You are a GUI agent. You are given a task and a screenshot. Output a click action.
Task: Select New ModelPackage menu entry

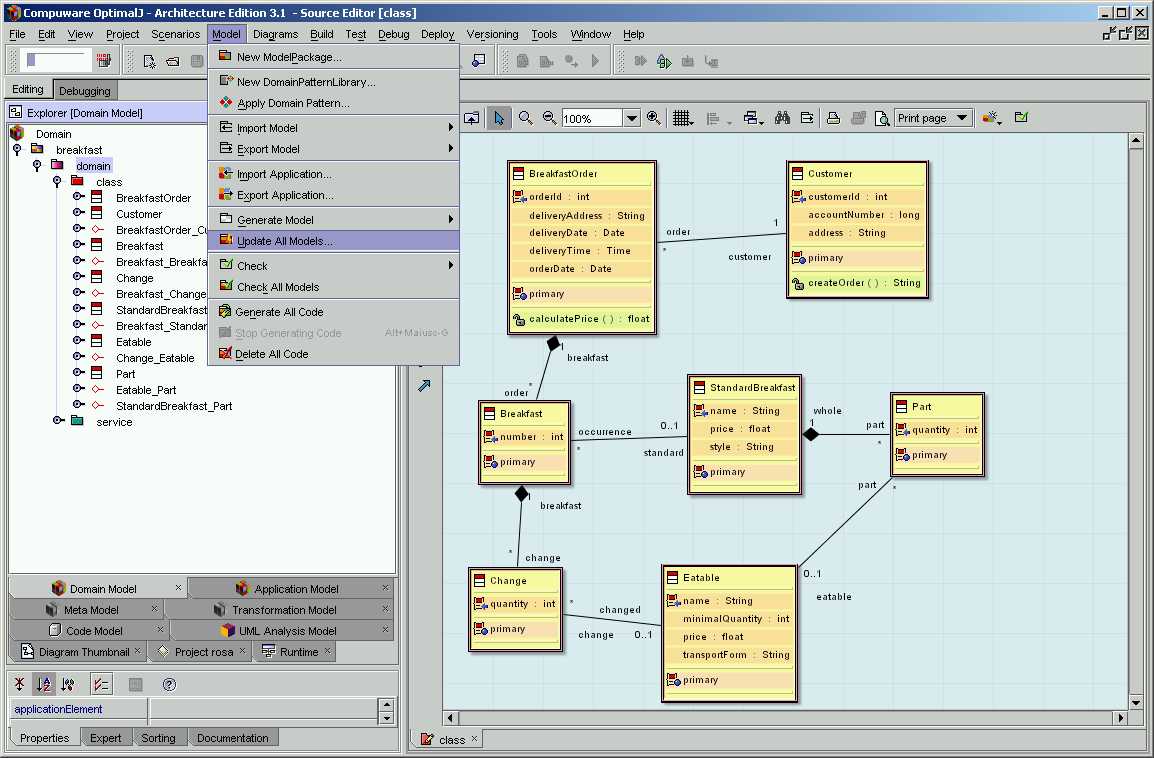coord(334,57)
